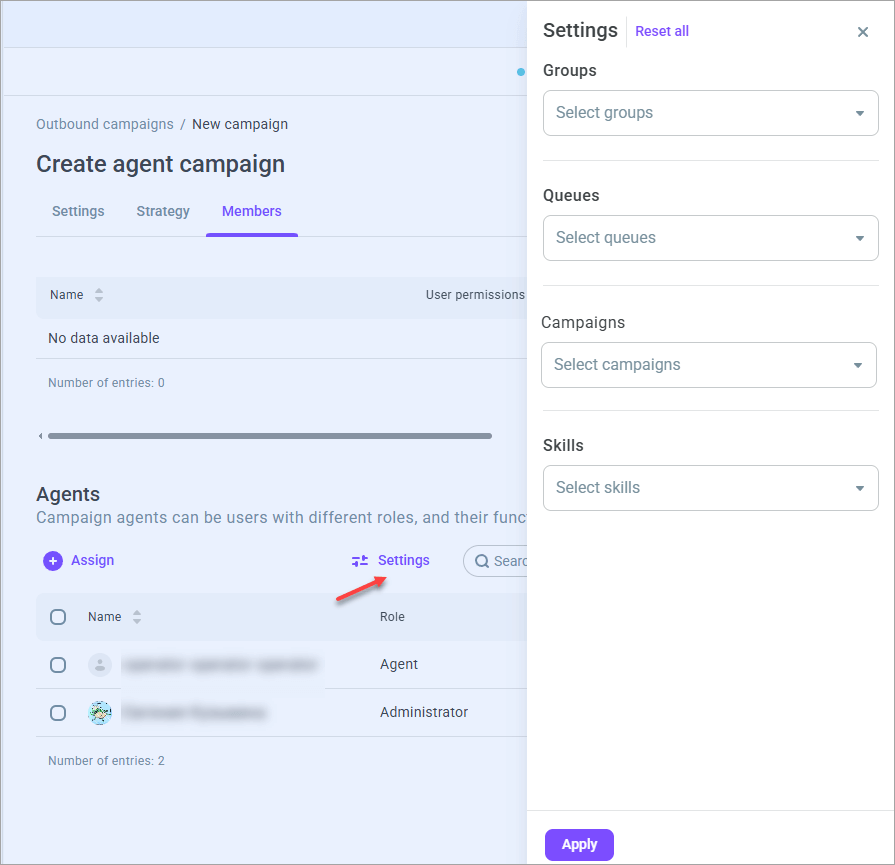Switch to the Strategy tab
895x865 pixels.
pyautogui.click(x=163, y=211)
